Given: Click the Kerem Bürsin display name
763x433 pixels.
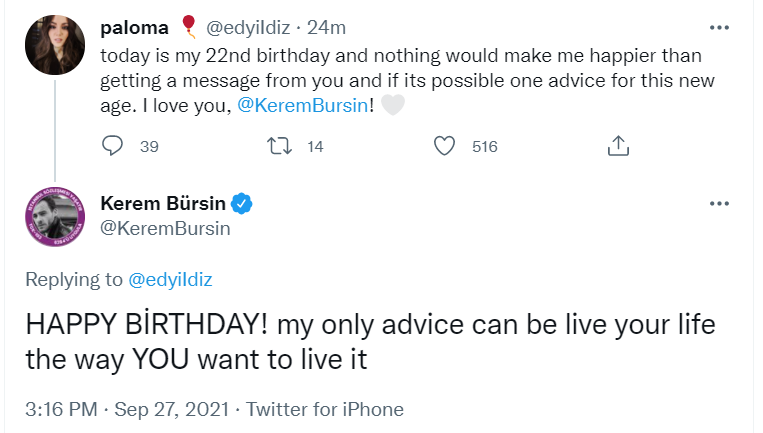Looking at the screenshot, I should pyautogui.click(x=164, y=204).
